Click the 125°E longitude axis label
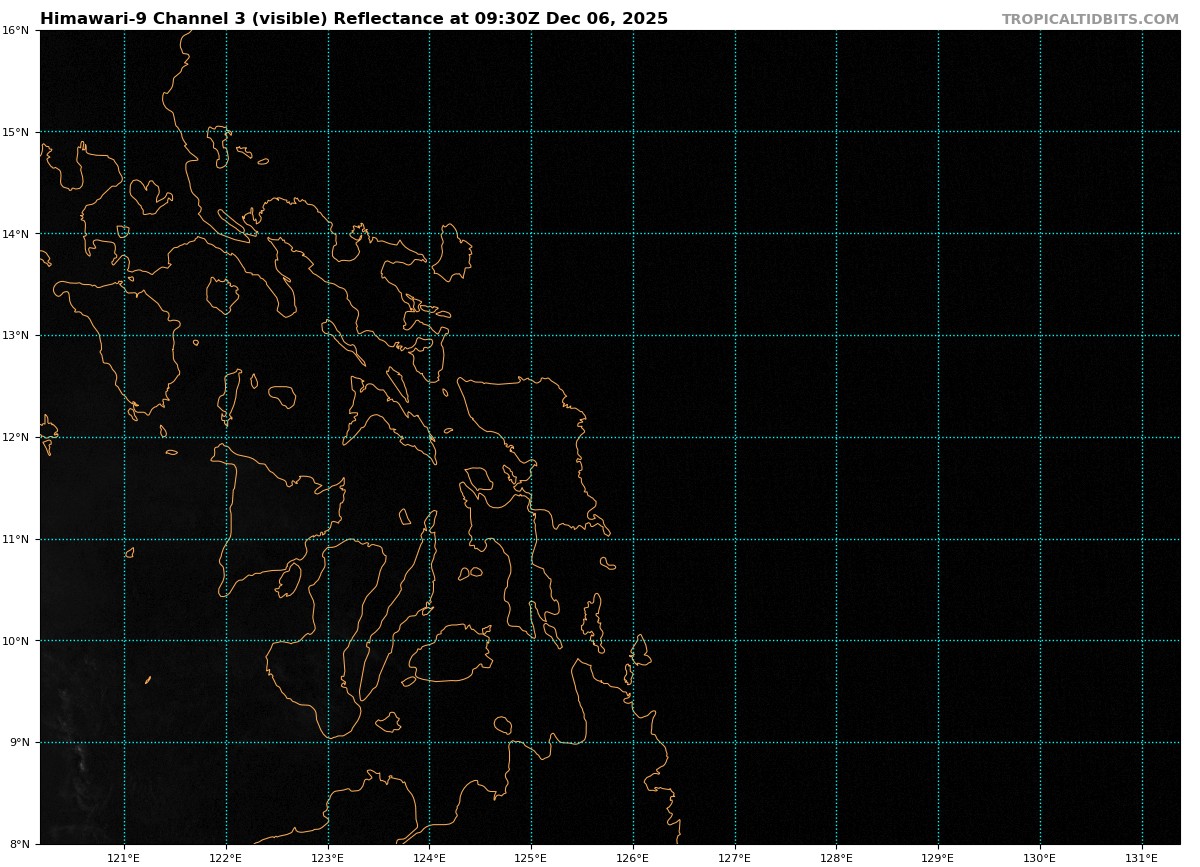The image size is (1200, 867). (531, 858)
